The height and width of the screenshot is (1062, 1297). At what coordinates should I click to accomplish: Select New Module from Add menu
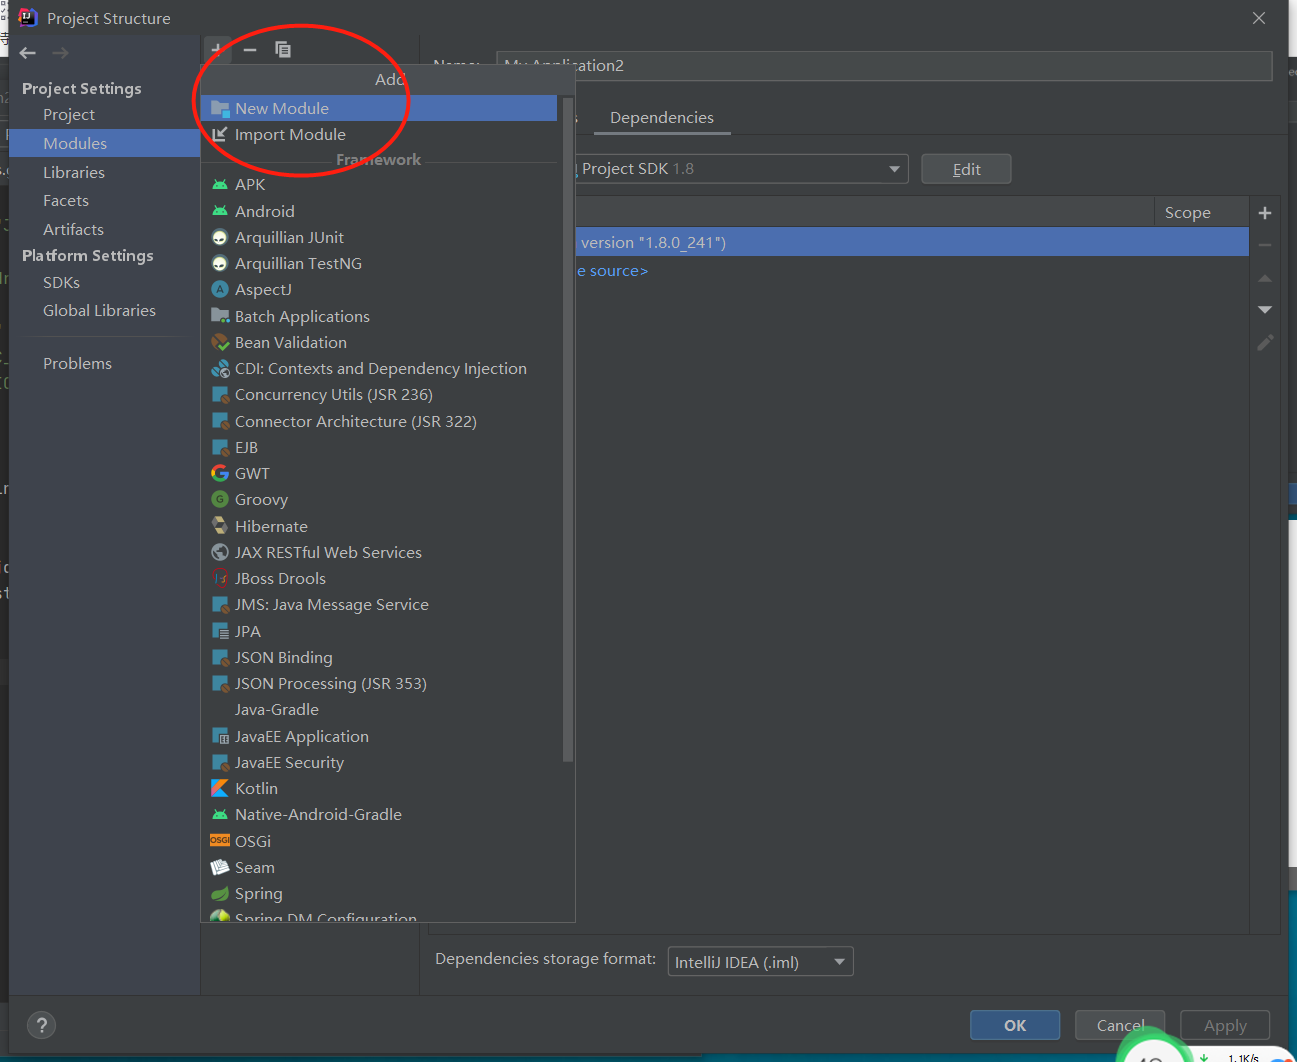[x=379, y=108]
